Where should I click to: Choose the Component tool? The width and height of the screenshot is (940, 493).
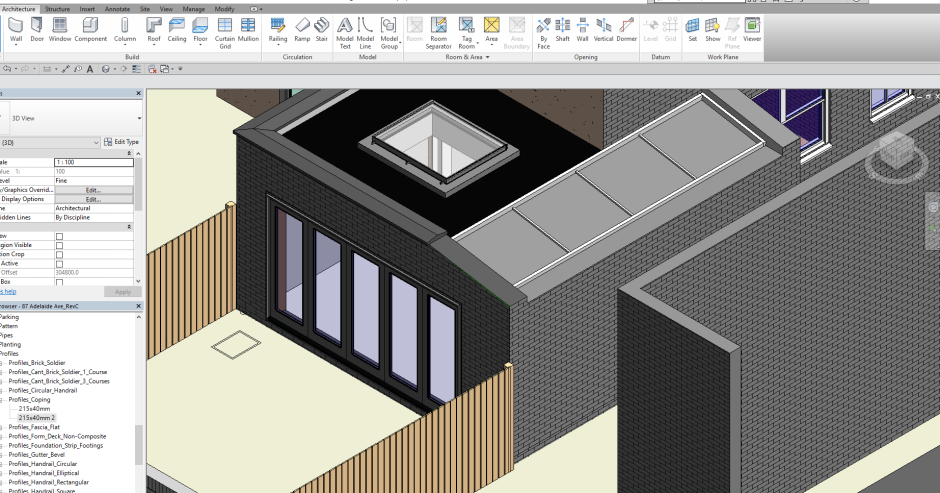click(91, 30)
